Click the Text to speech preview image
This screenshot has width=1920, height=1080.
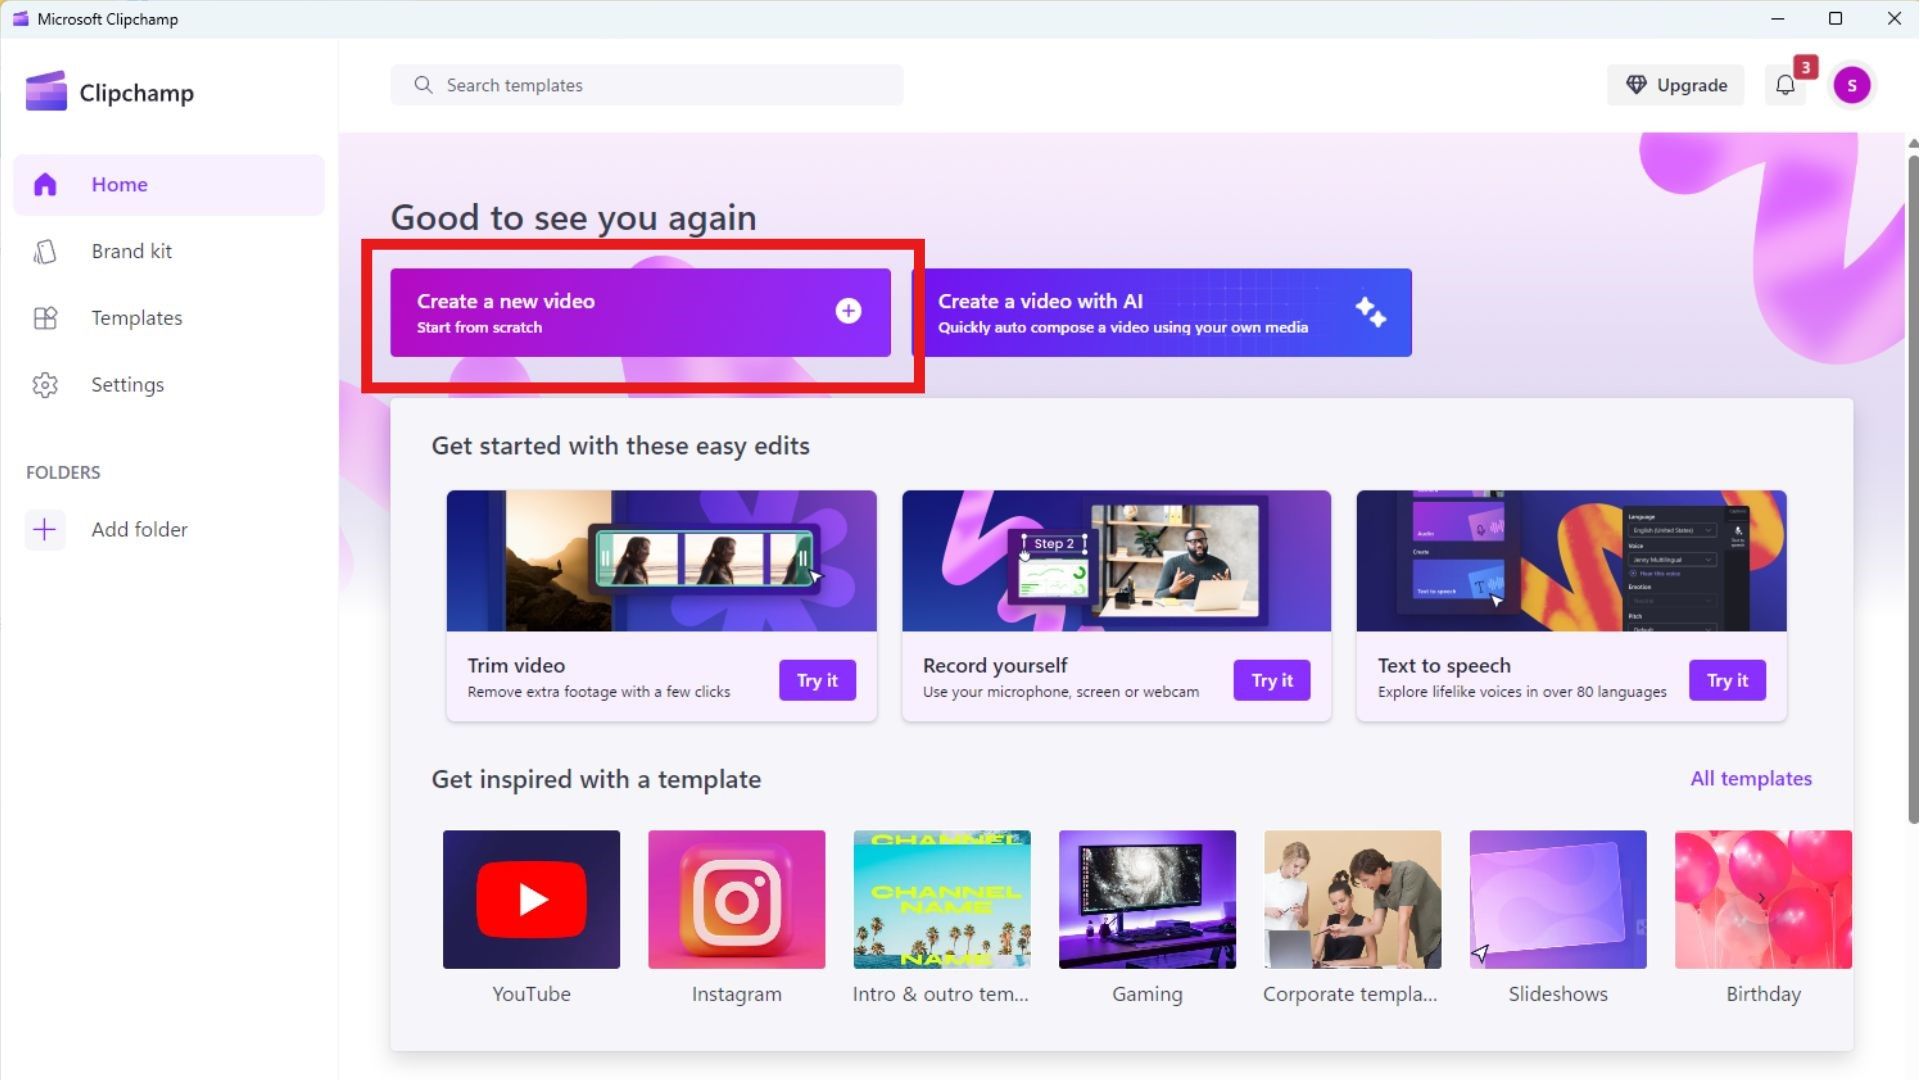1571,560
